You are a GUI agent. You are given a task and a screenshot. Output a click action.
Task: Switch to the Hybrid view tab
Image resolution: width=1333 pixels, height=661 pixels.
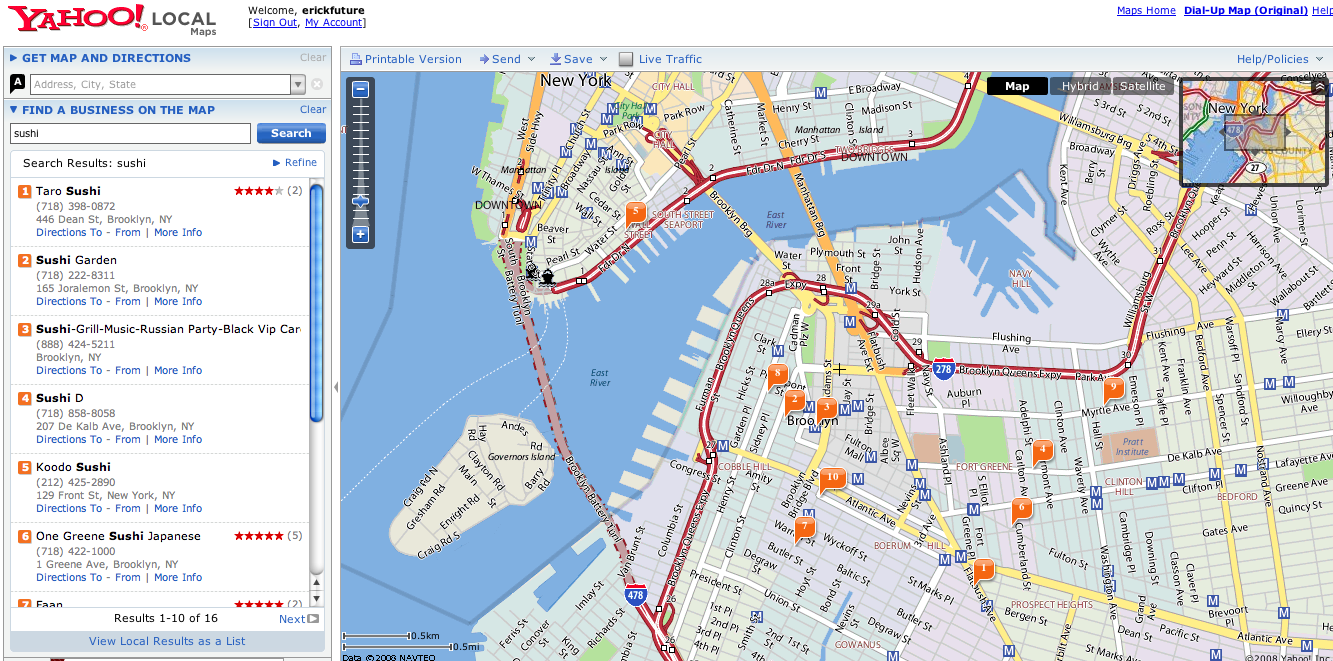(1079, 86)
